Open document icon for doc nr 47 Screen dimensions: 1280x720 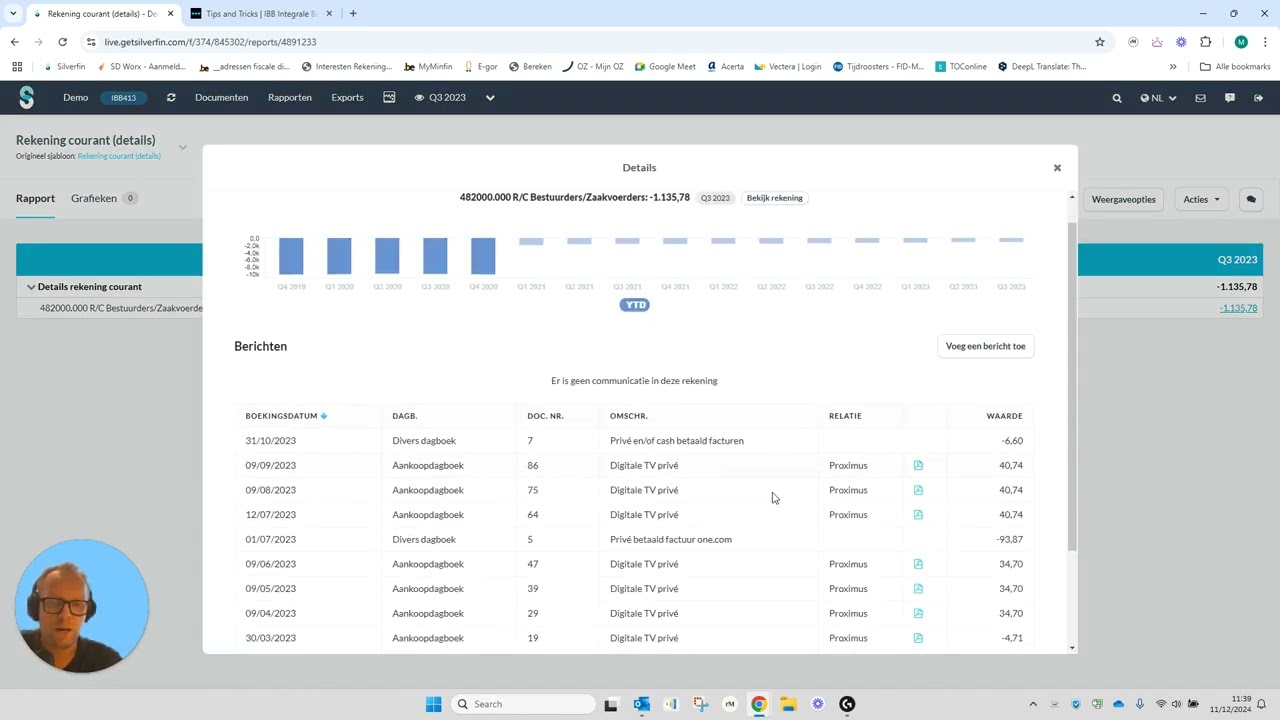pos(918,564)
